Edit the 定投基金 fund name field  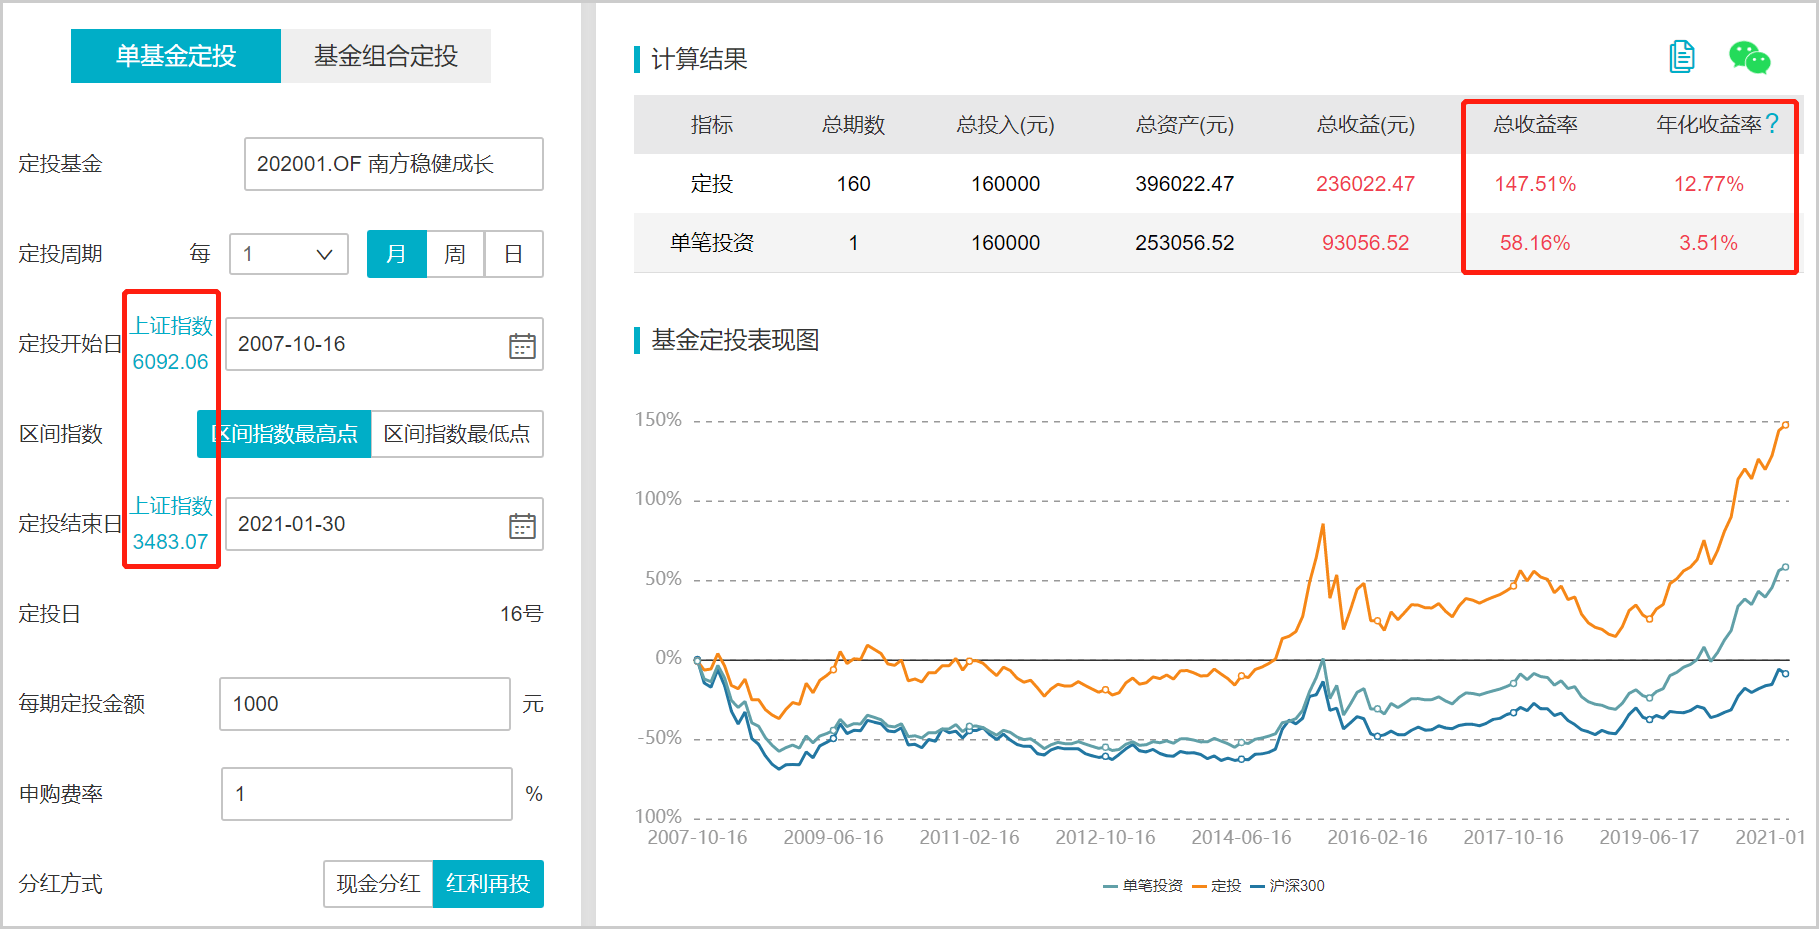click(x=394, y=164)
